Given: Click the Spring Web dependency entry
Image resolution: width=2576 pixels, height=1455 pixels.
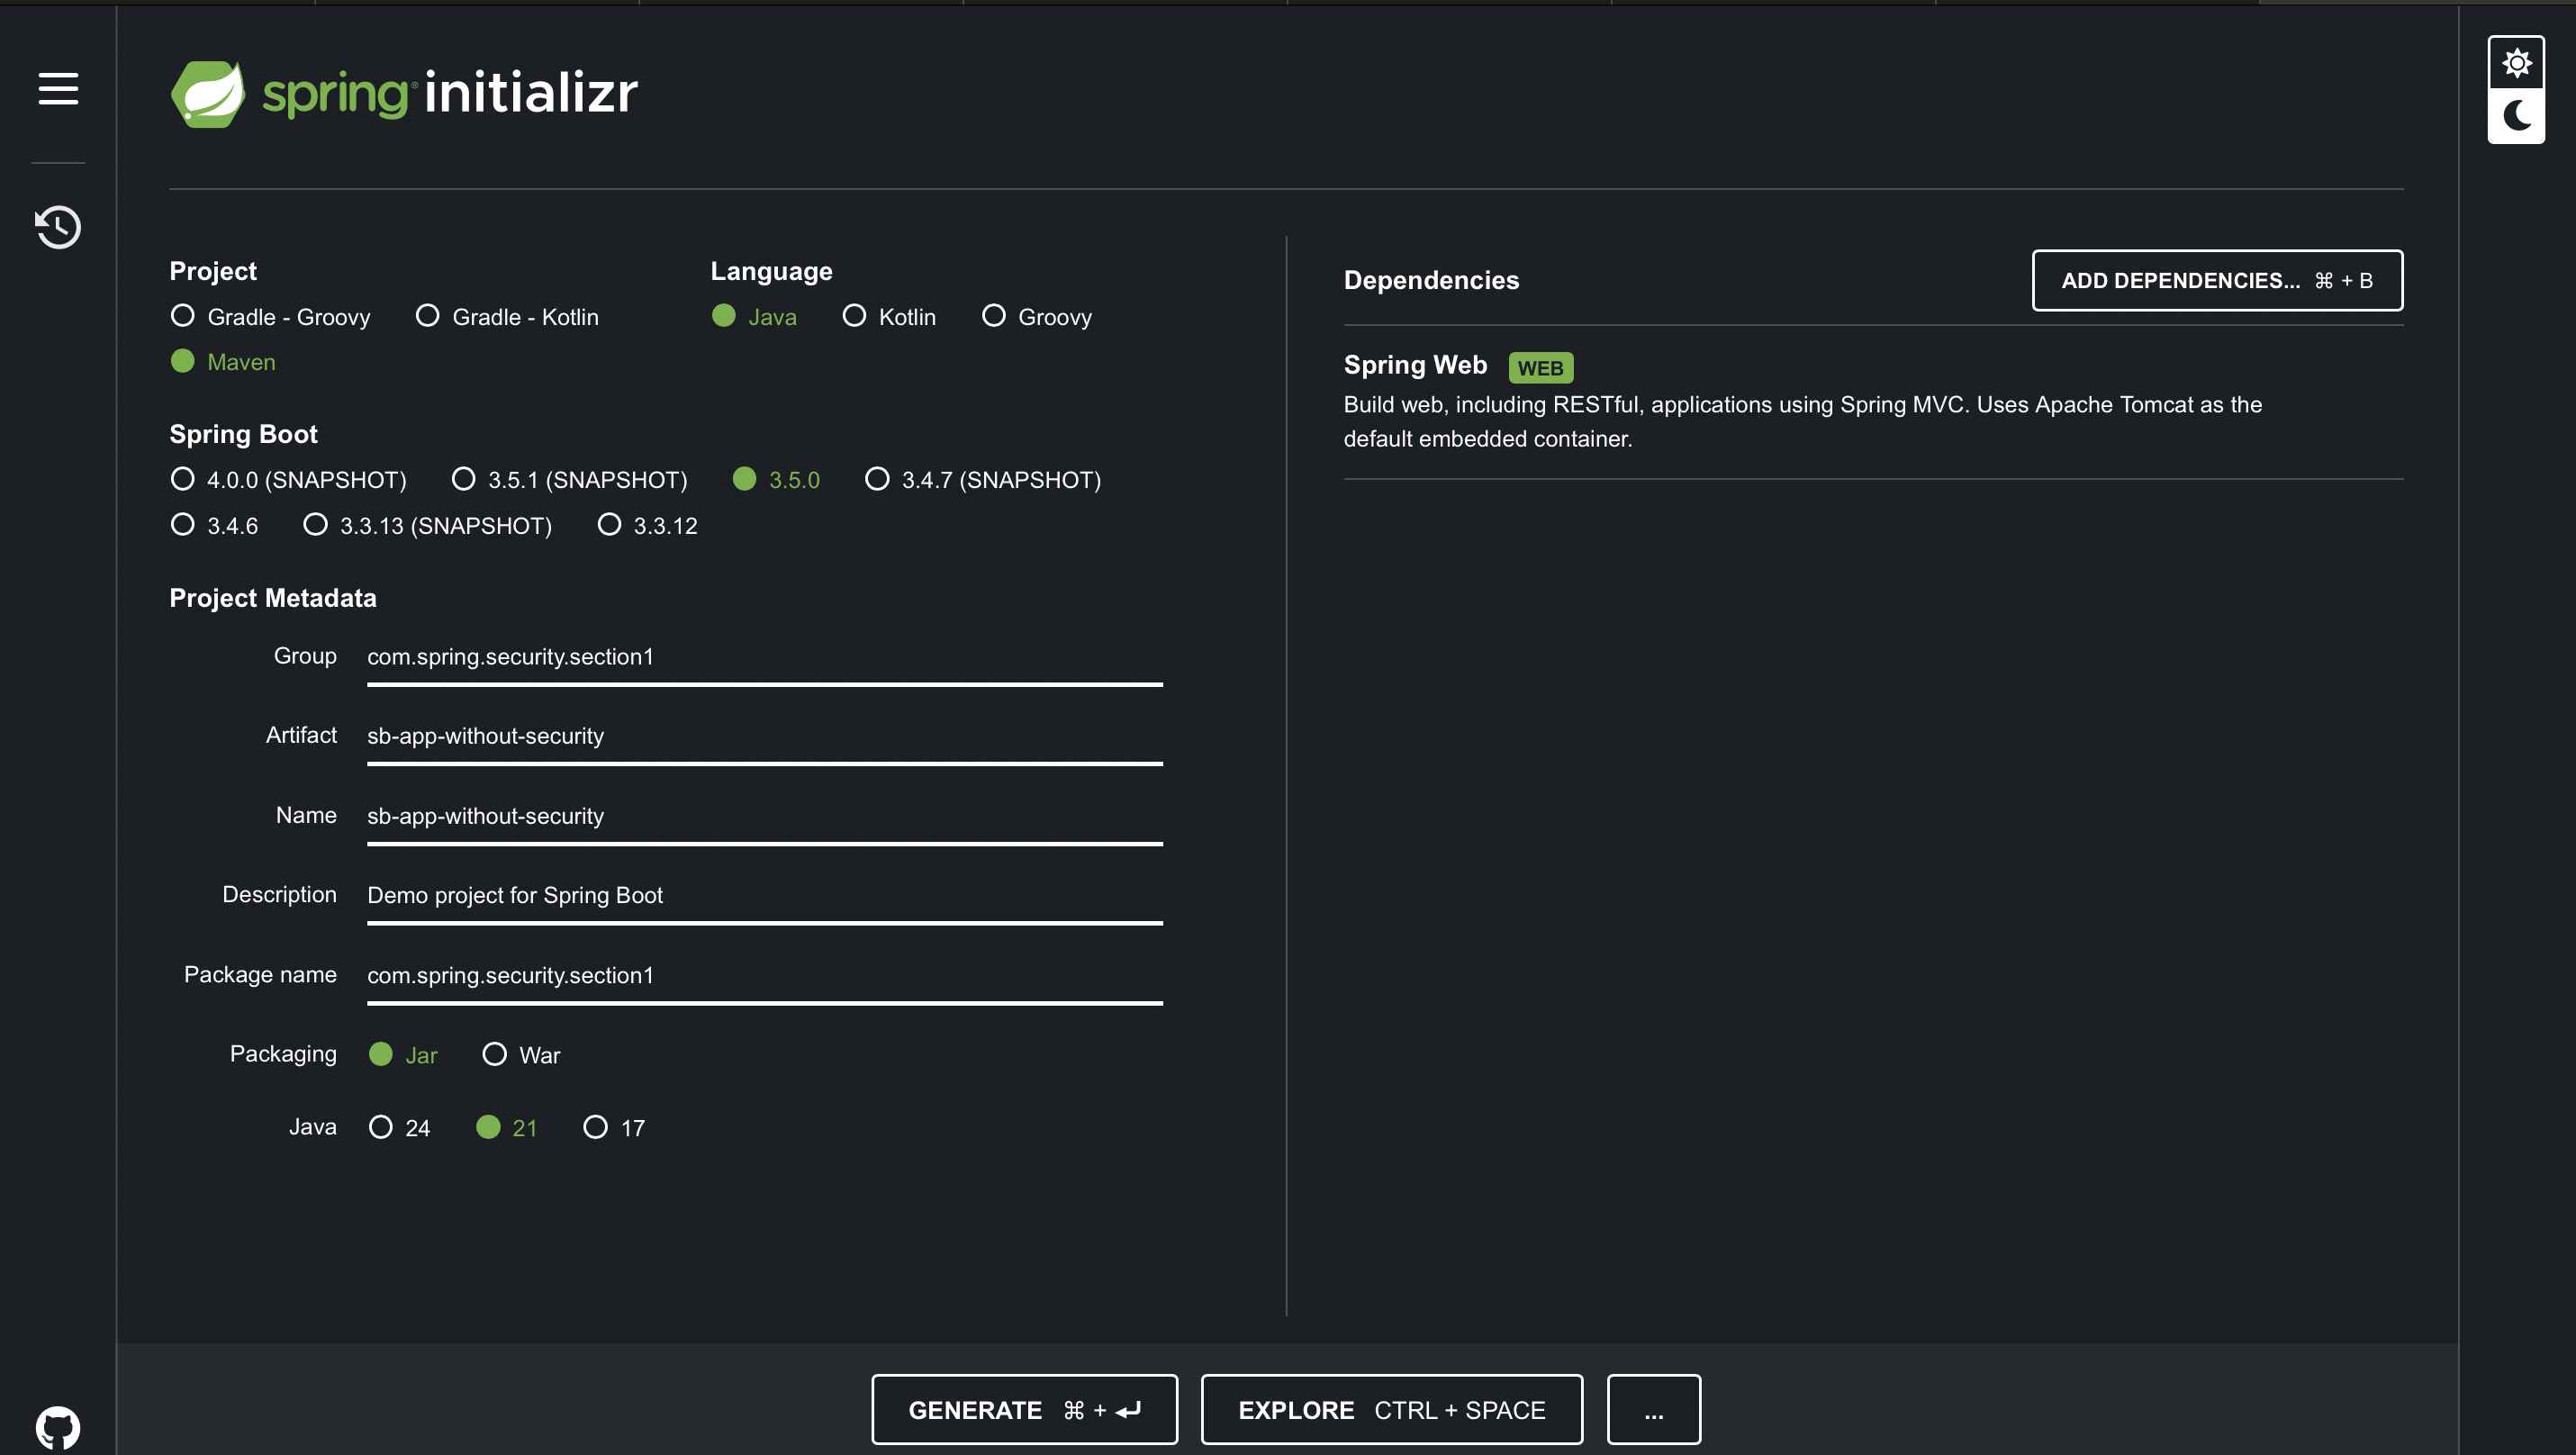Looking at the screenshot, I should point(1414,365).
